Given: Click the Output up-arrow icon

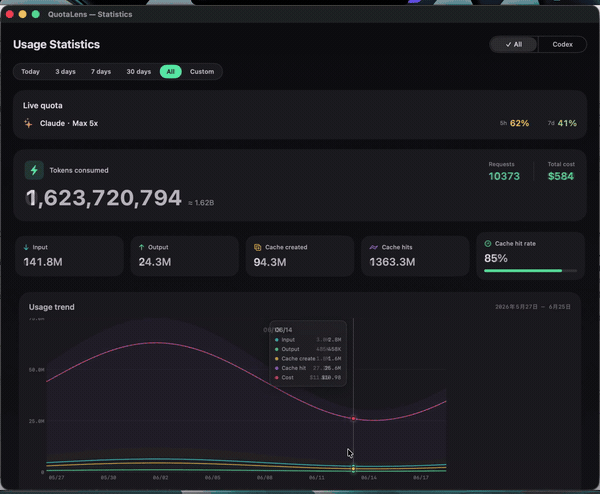Looking at the screenshot, I should (x=142, y=247).
